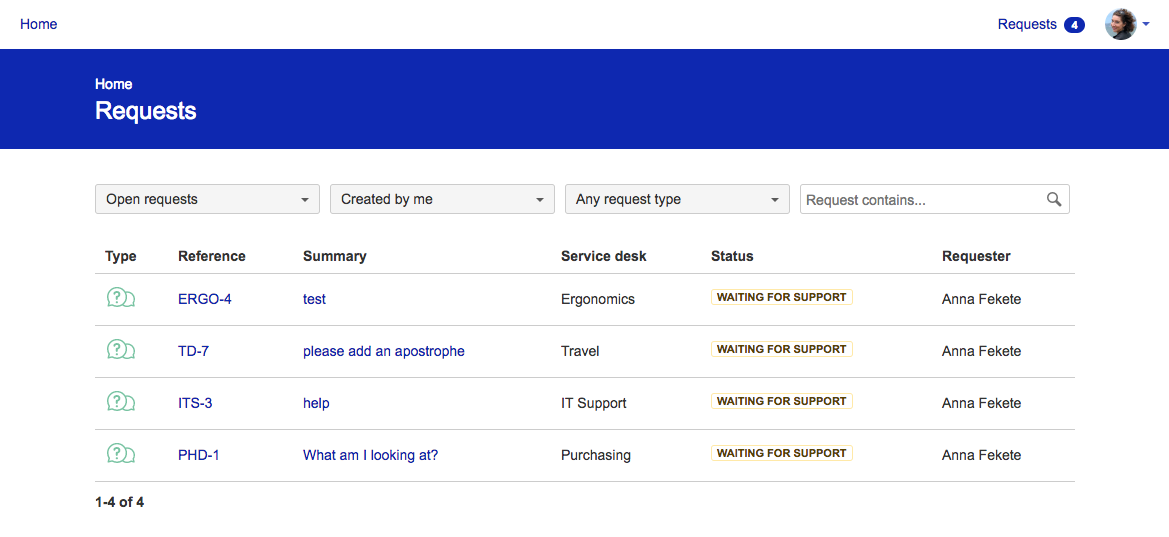1169x537 pixels.
Task: Click the request type icon for TD-7
Action: 121,350
